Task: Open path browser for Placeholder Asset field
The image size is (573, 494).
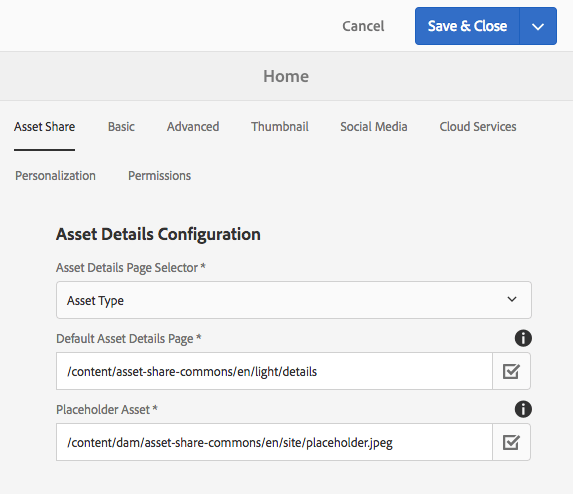Action: click(511, 442)
